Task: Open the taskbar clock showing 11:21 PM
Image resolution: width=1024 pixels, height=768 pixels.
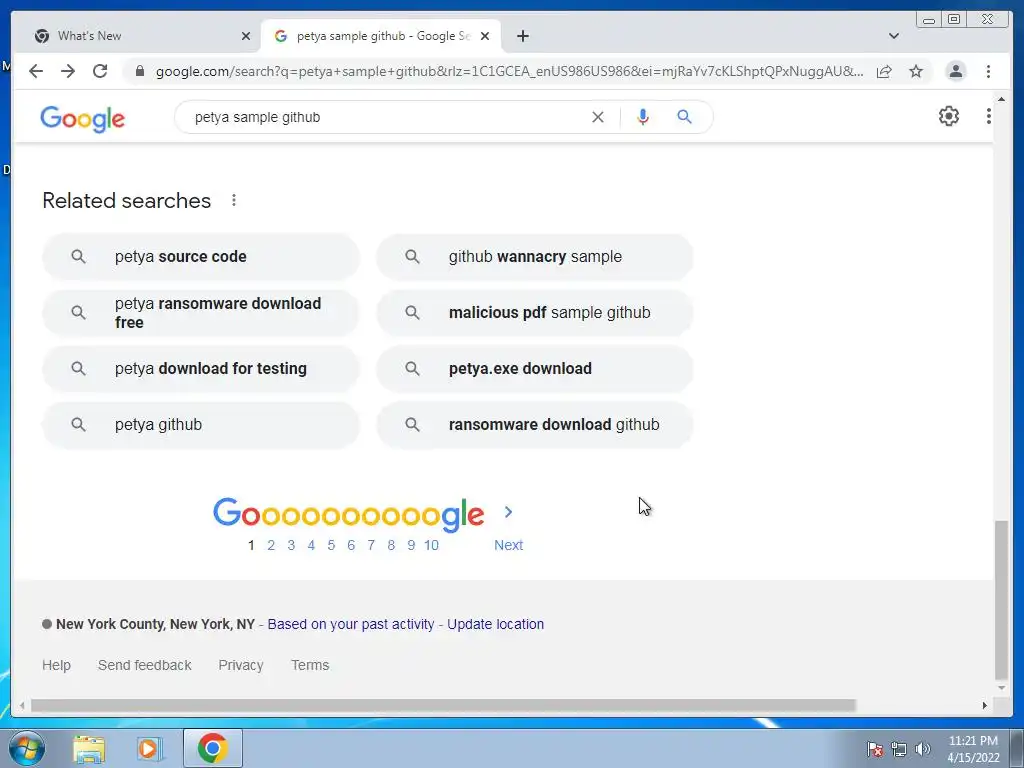Action: pyautogui.click(x=973, y=749)
